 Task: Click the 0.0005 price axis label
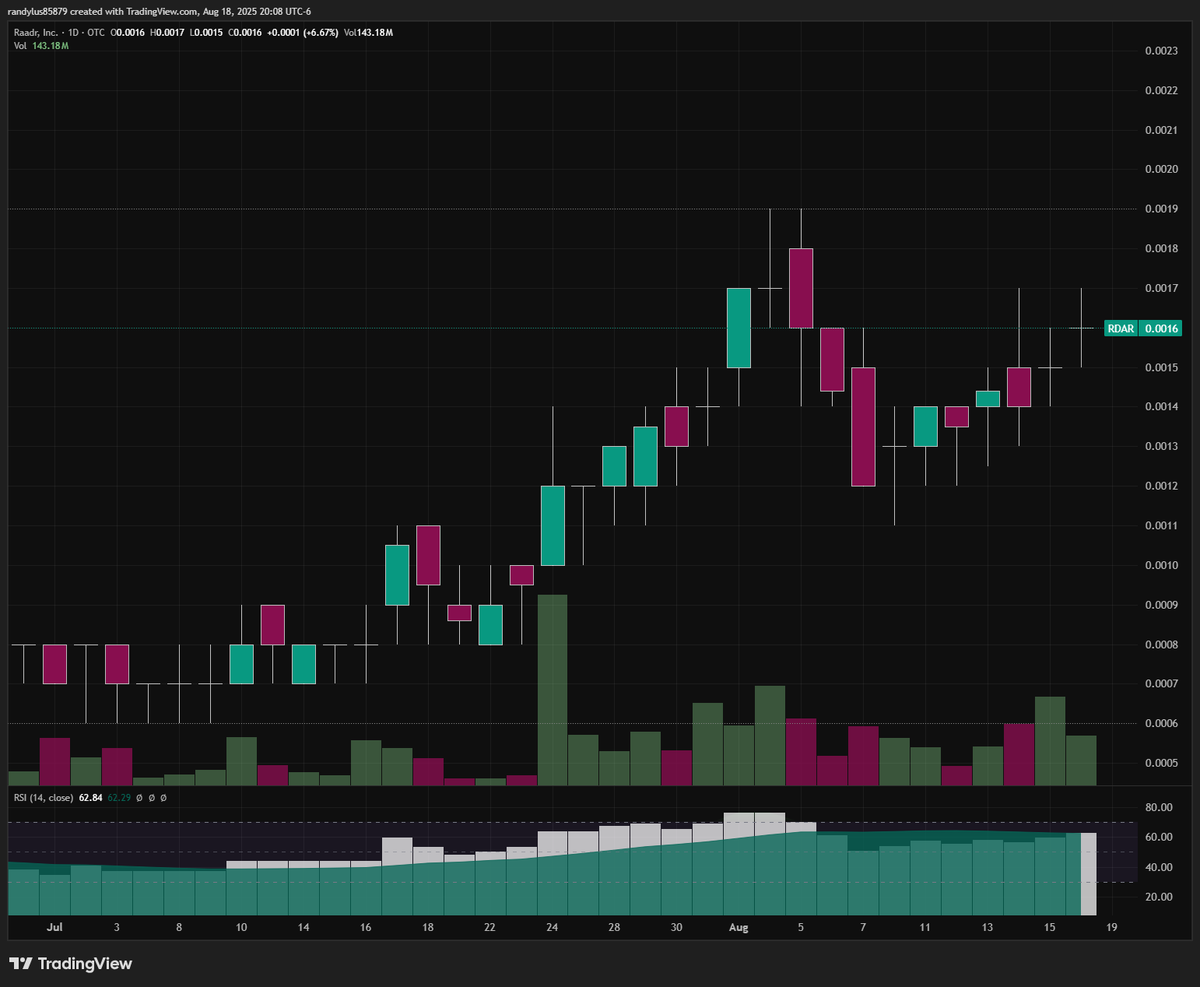(1160, 763)
